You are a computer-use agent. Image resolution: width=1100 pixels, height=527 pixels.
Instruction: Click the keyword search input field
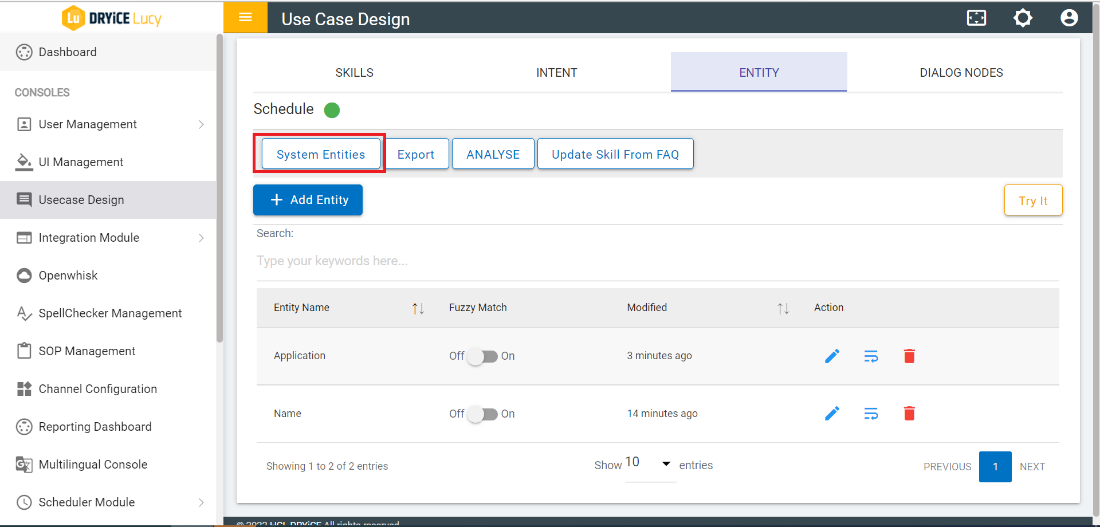[x=656, y=261]
